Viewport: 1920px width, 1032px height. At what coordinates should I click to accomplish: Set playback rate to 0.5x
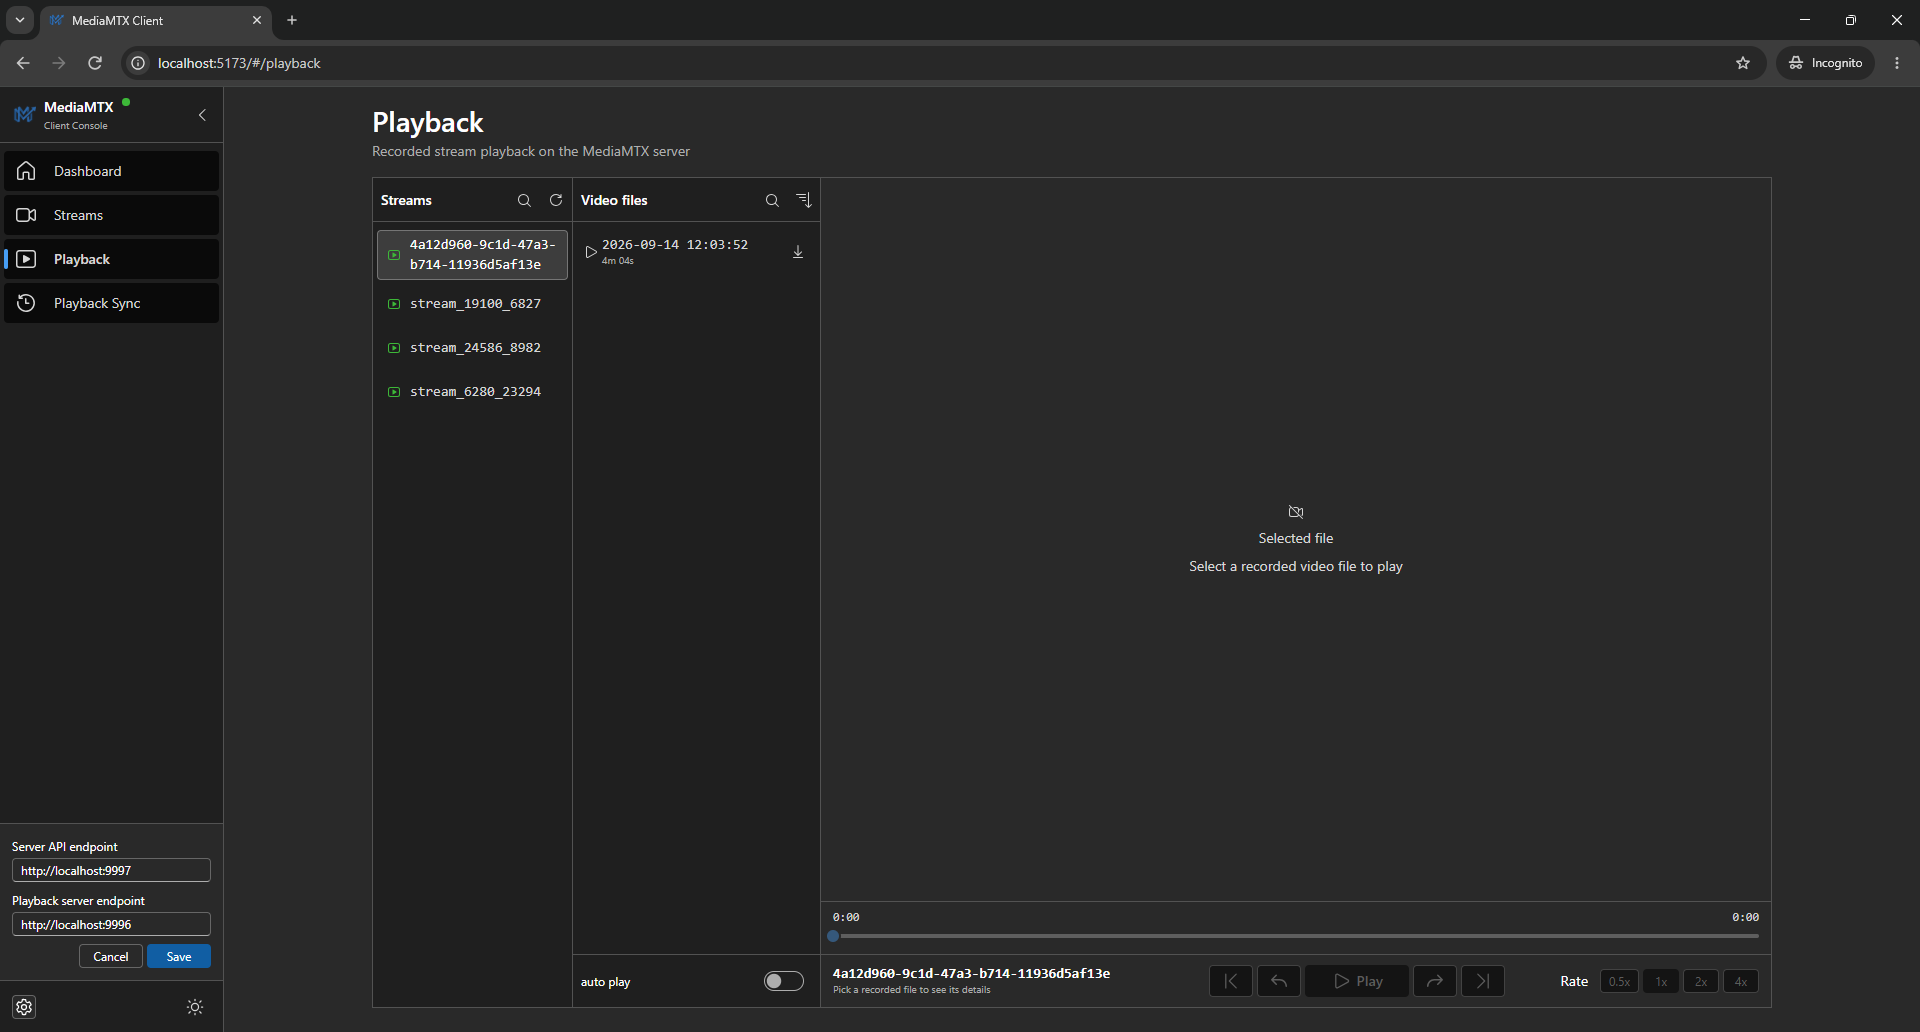(1620, 981)
